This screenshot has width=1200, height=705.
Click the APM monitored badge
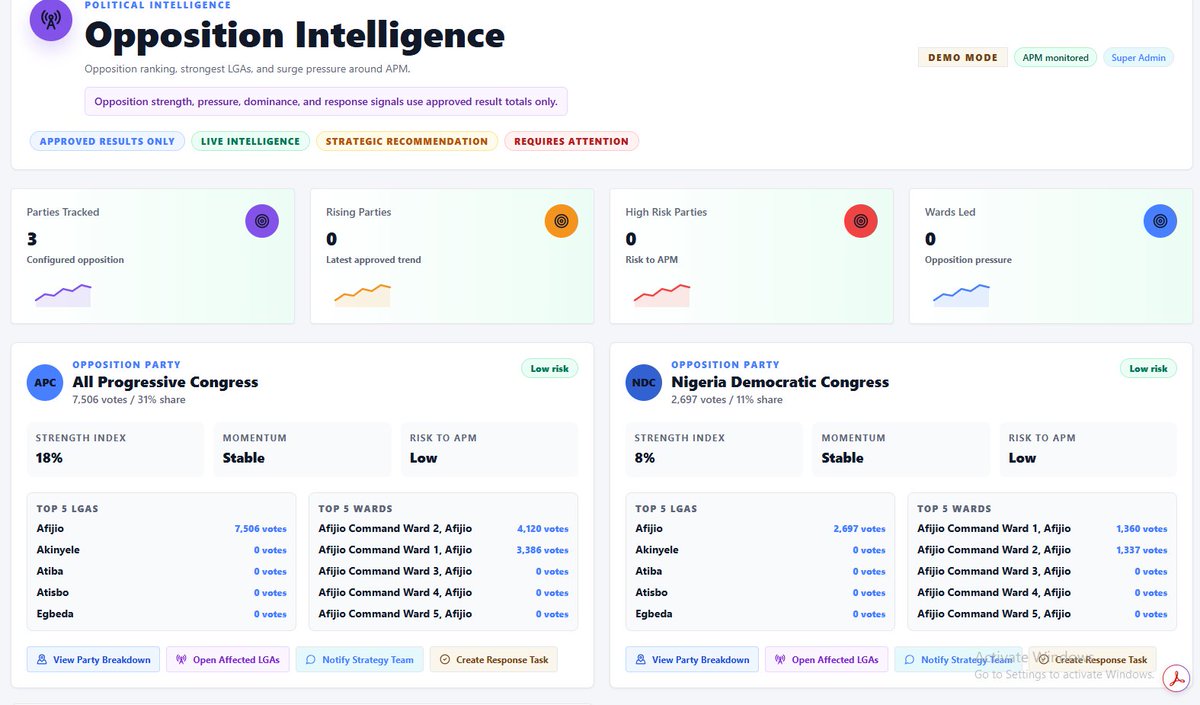[x=1055, y=57]
